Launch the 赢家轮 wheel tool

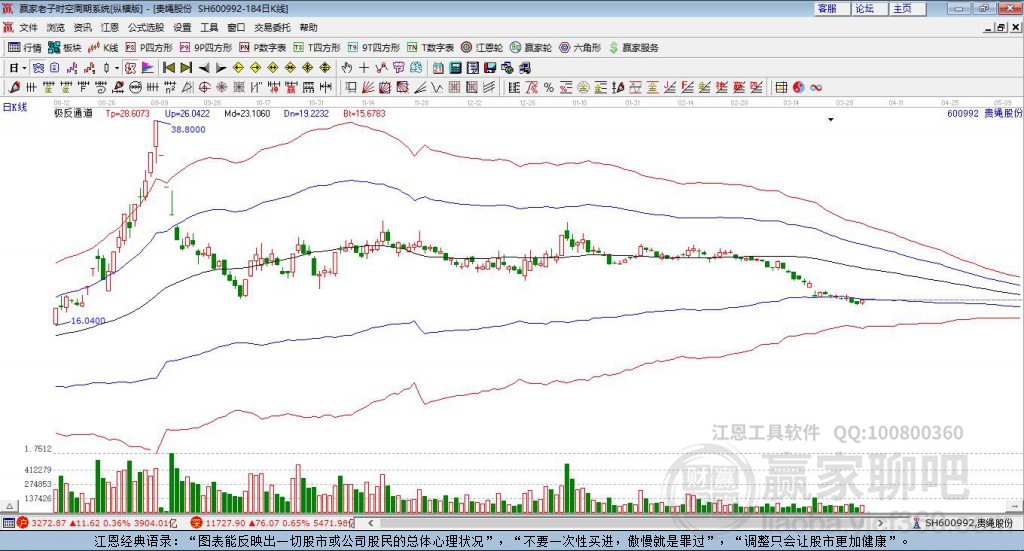coord(531,48)
